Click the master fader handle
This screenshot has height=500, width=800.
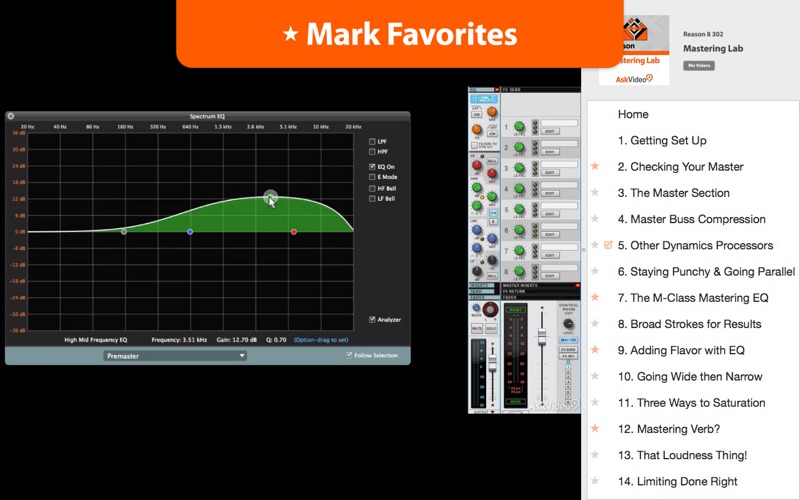(542, 337)
